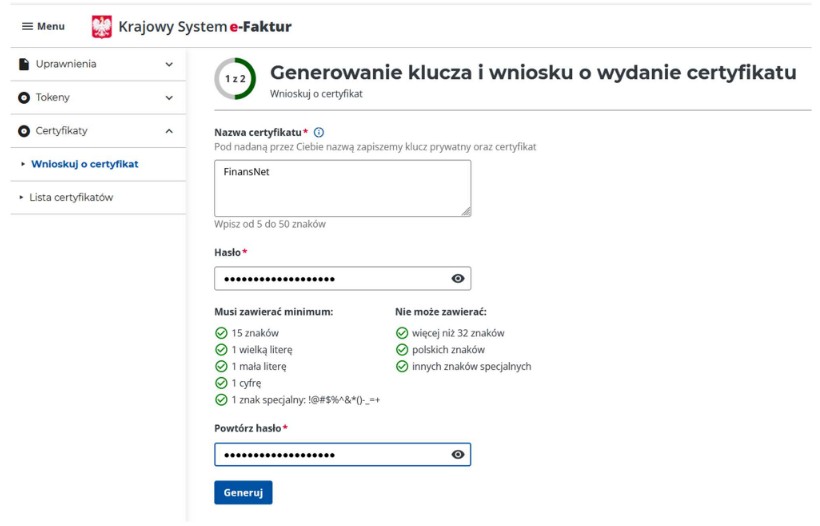Click the 'Powtórz hasło' field label
Screen dimensions: 820x526
click(248, 428)
